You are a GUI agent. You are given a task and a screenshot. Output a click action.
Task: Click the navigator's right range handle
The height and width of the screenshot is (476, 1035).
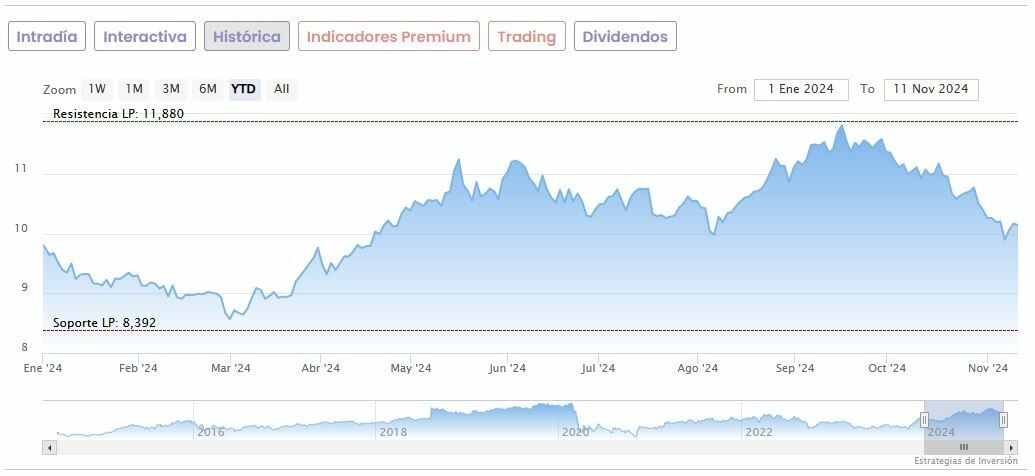[1003, 420]
